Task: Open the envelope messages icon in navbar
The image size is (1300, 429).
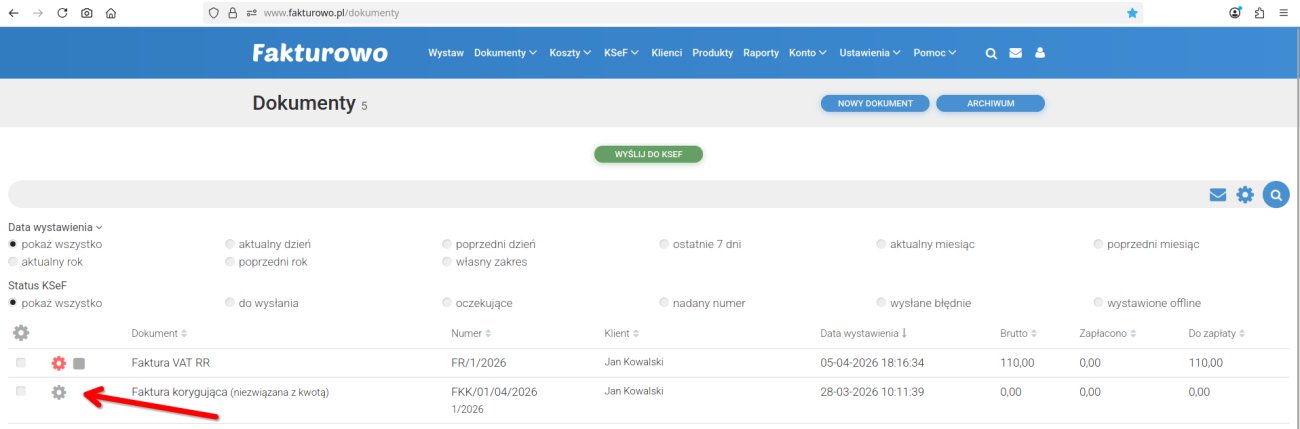Action: pyautogui.click(x=1016, y=53)
